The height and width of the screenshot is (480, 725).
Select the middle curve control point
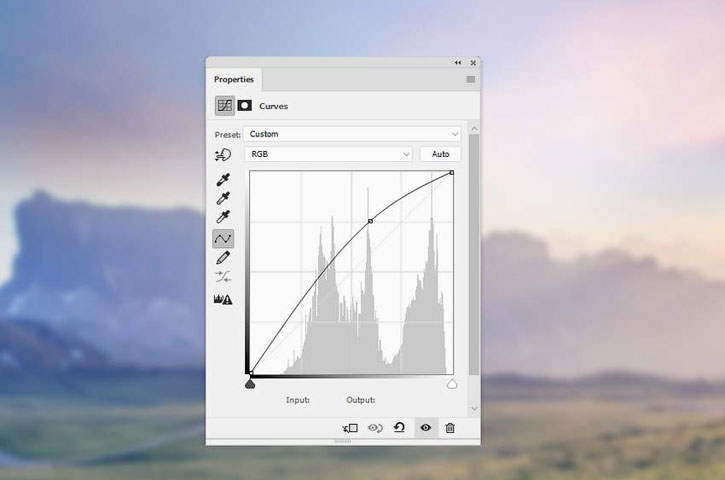click(370, 222)
